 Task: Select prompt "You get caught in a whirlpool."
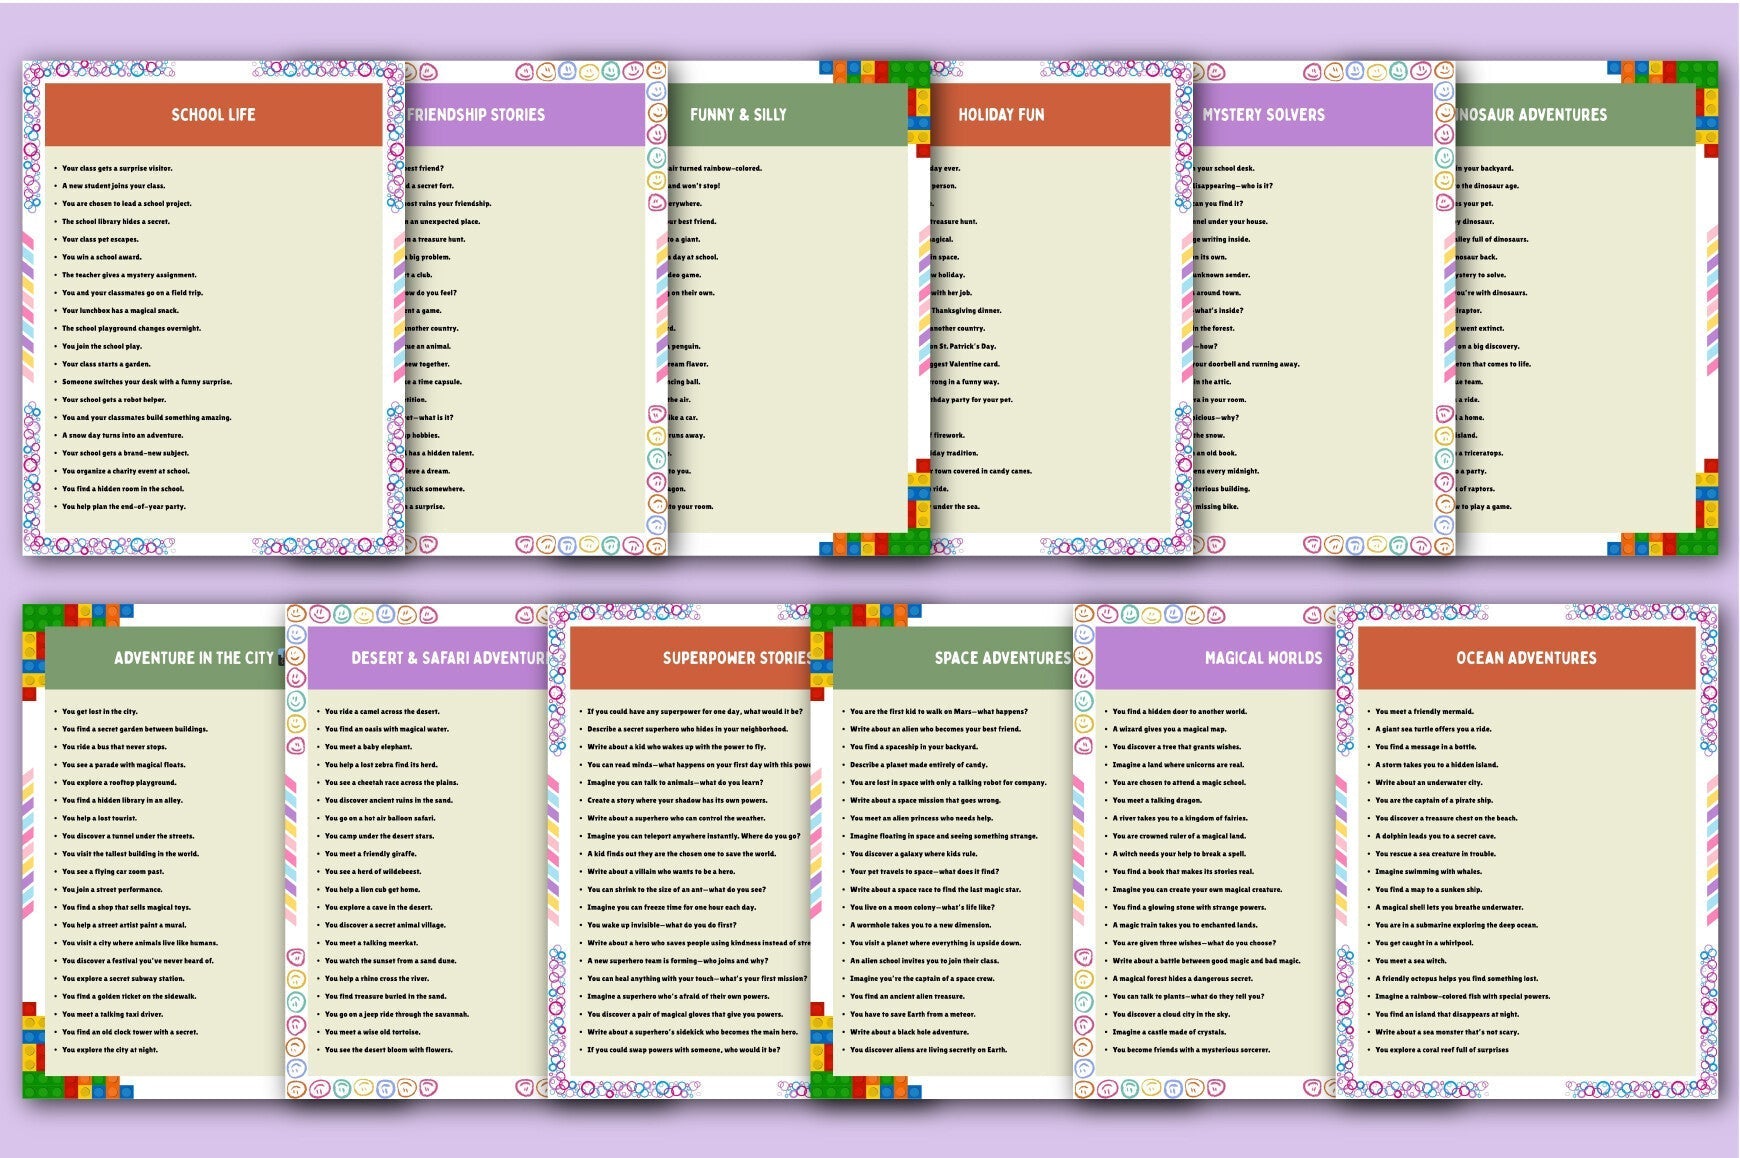(1425, 943)
